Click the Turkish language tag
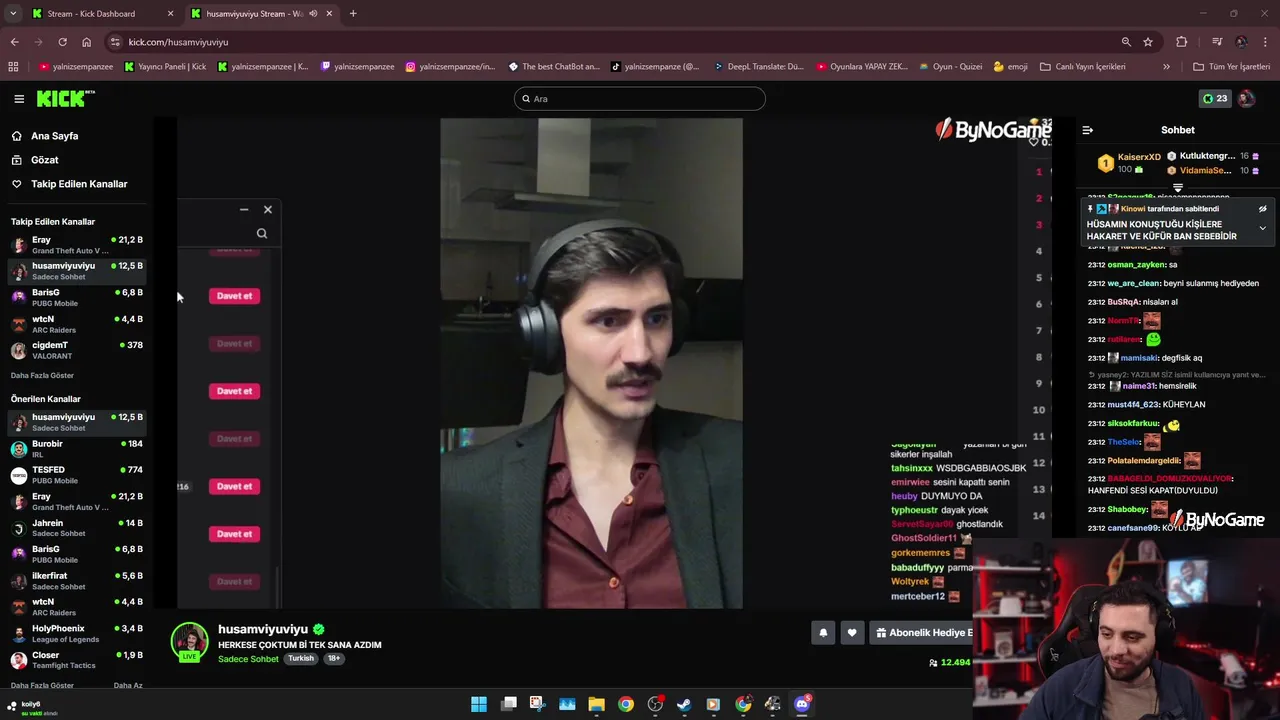Screen dimensions: 1280x720 [301, 659]
